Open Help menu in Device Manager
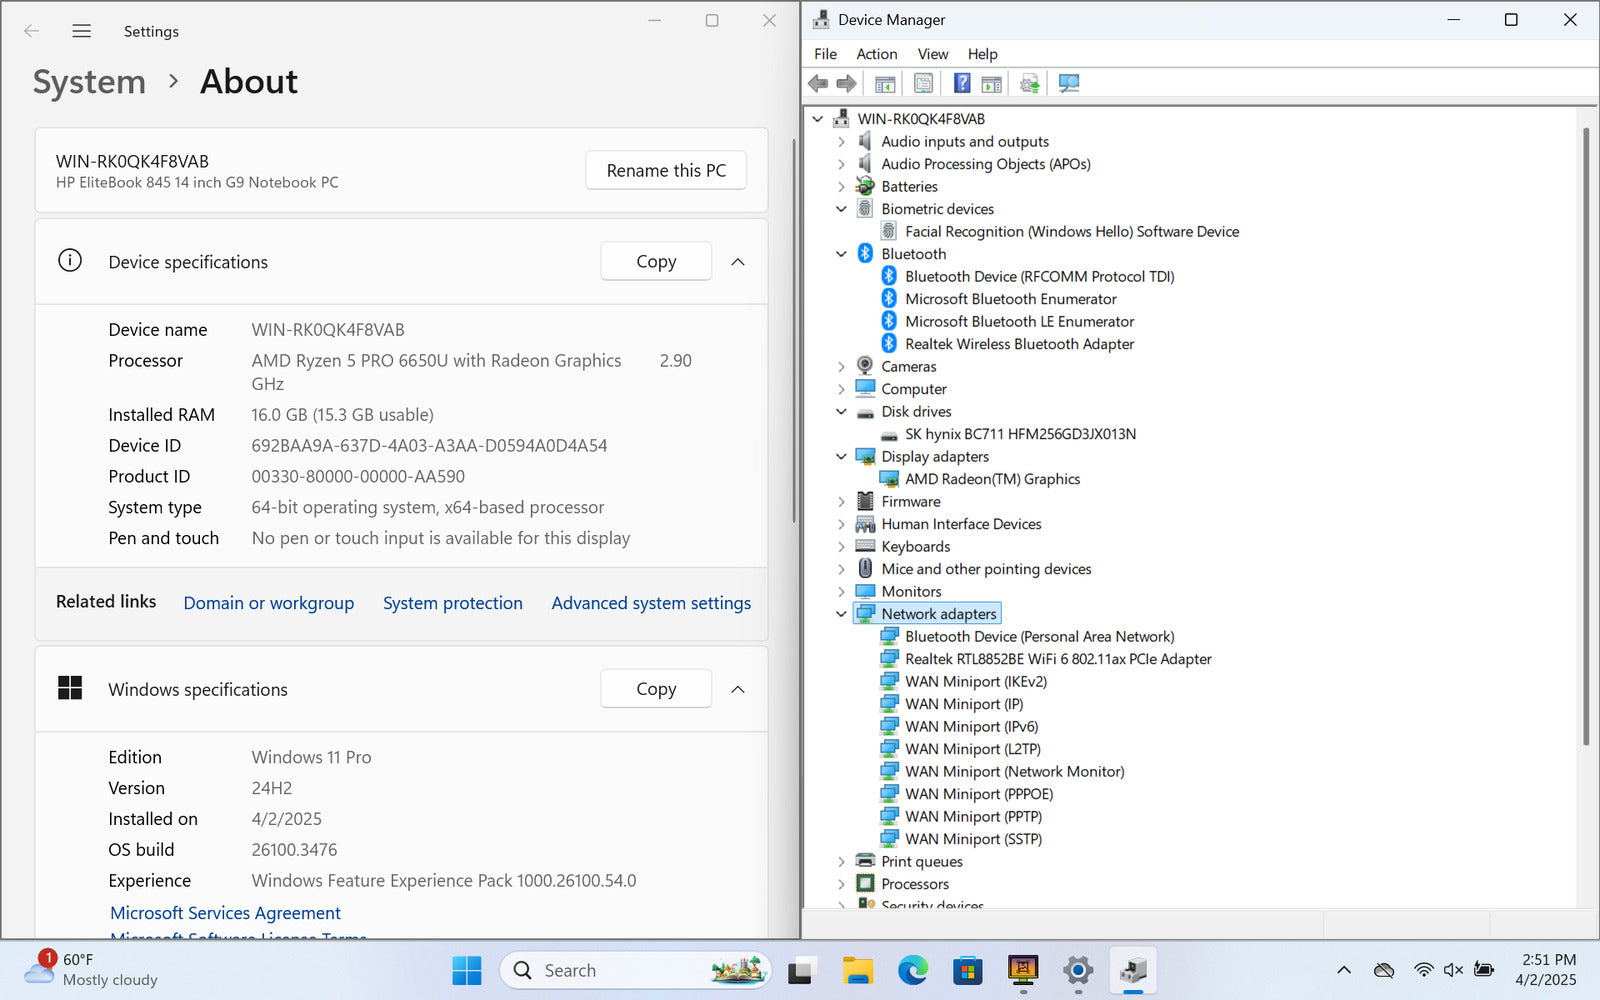 (982, 54)
